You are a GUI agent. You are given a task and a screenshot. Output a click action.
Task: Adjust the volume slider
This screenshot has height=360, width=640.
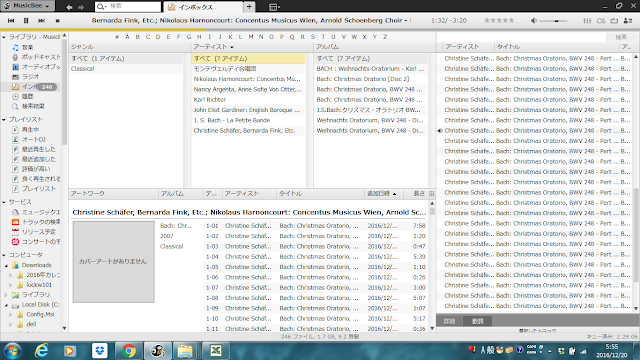pos(554,21)
